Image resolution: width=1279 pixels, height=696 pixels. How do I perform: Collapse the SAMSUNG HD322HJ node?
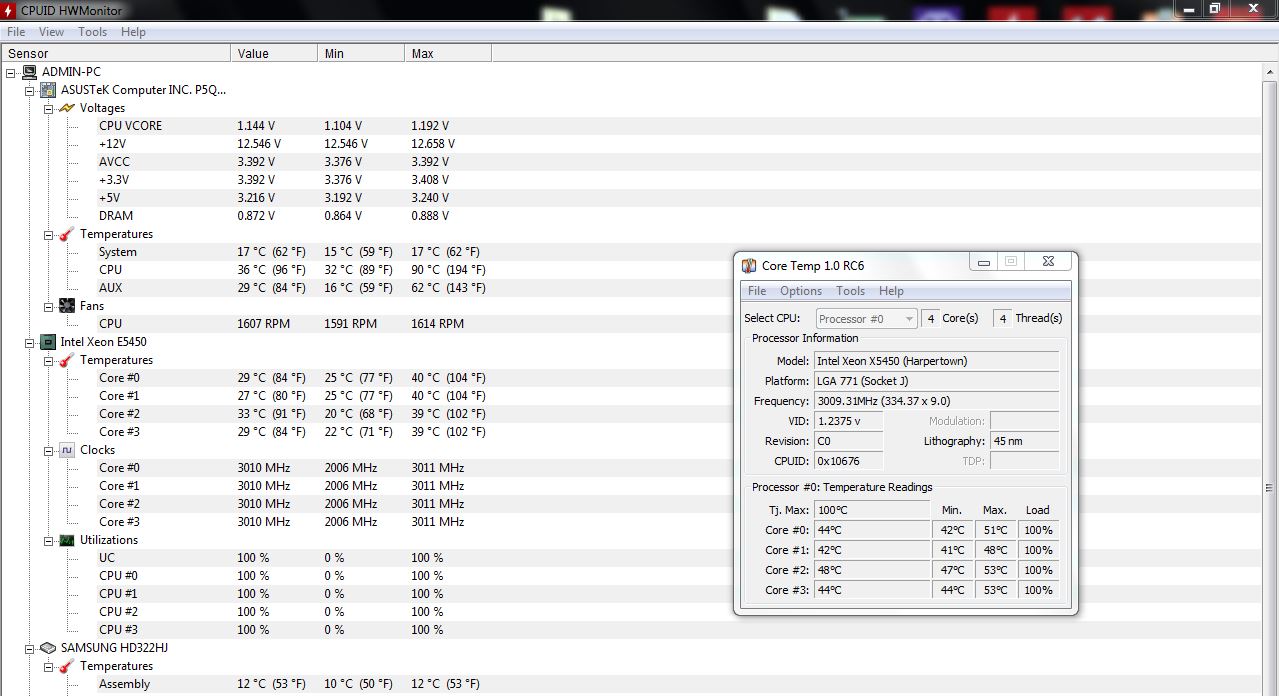(30, 648)
